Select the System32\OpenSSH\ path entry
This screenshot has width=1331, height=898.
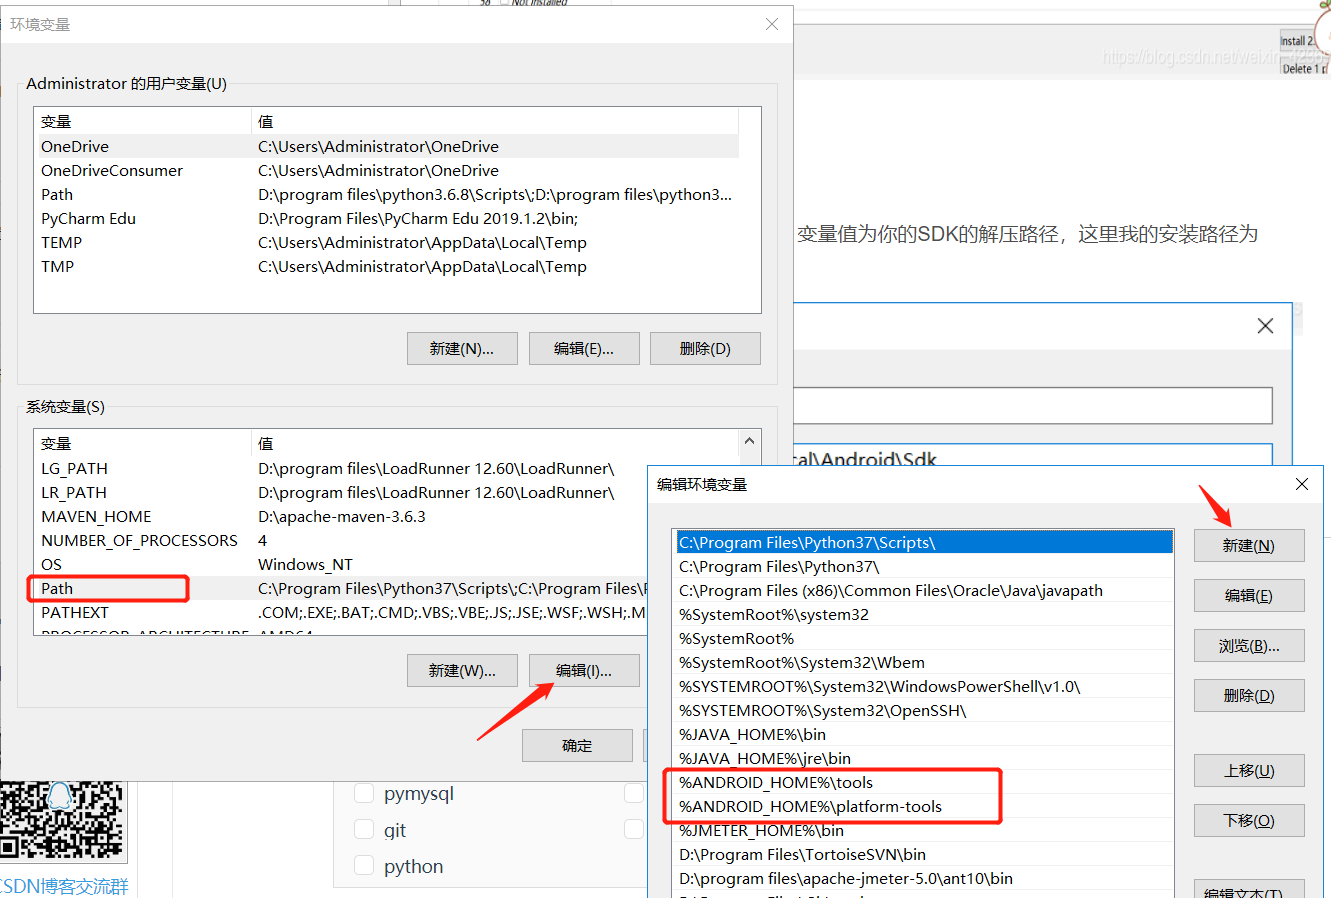click(924, 711)
